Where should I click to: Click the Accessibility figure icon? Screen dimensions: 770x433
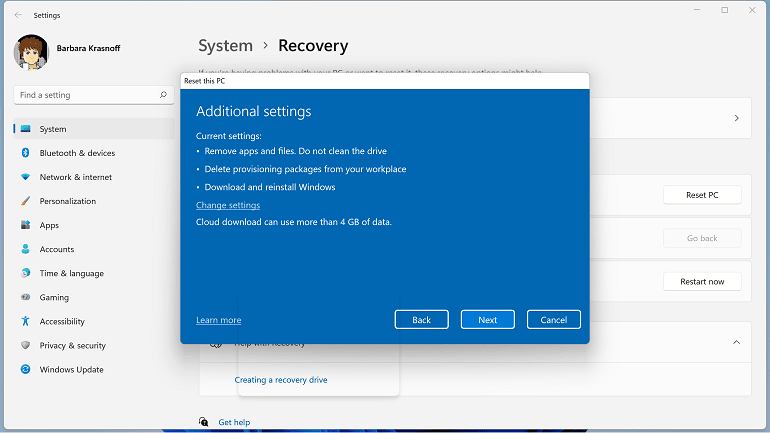pos(26,321)
